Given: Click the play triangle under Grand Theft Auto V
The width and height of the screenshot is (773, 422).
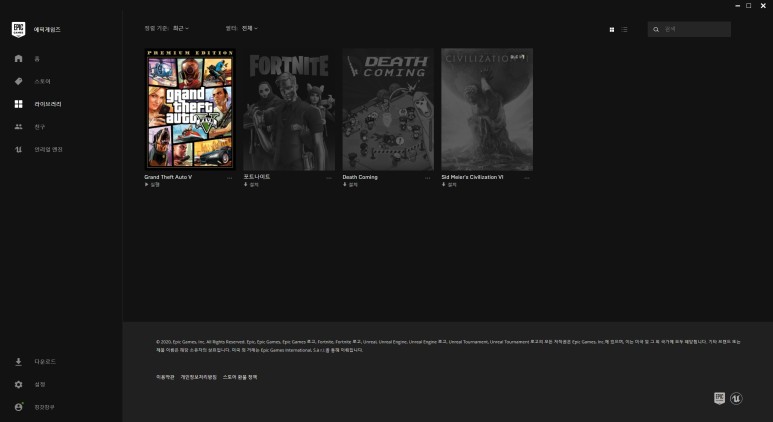Looking at the screenshot, I should [x=146, y=184].
